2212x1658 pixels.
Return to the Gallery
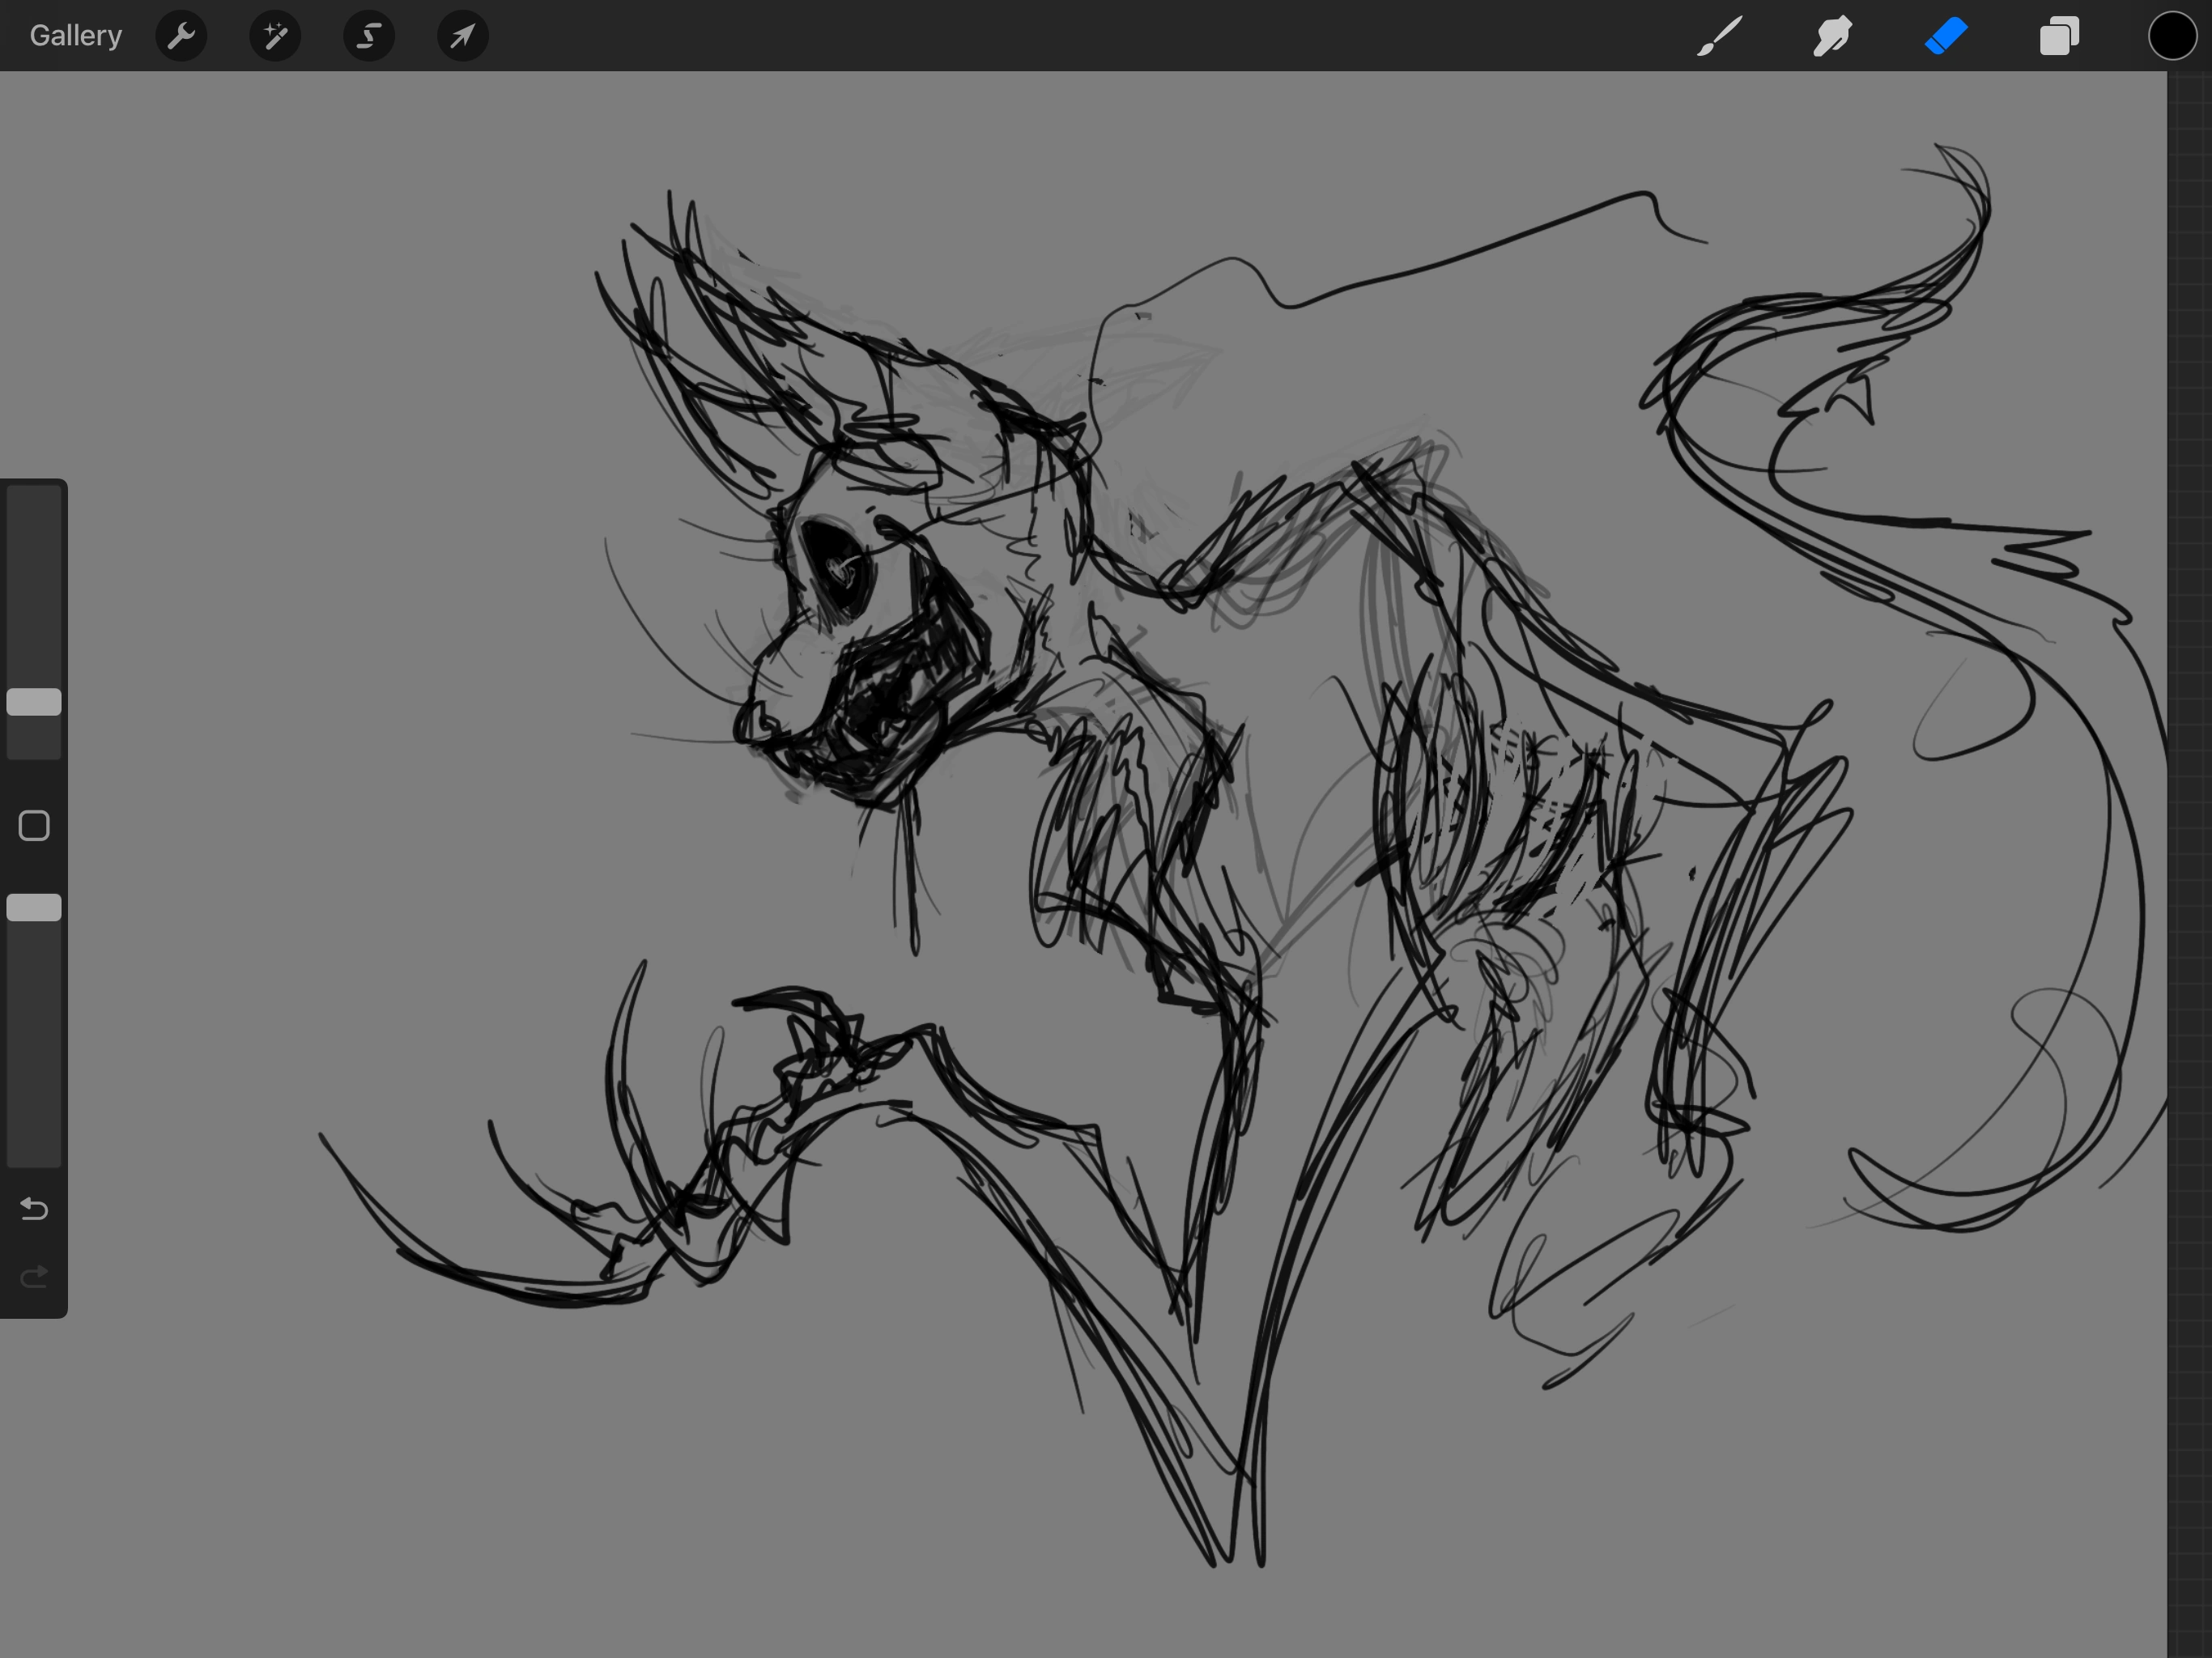pyautogui.click(x=75, y=35)
